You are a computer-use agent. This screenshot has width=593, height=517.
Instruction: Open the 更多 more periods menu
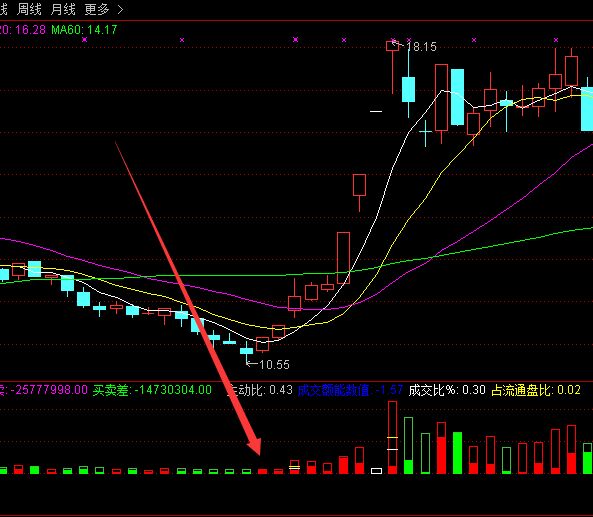click(97, 9)
